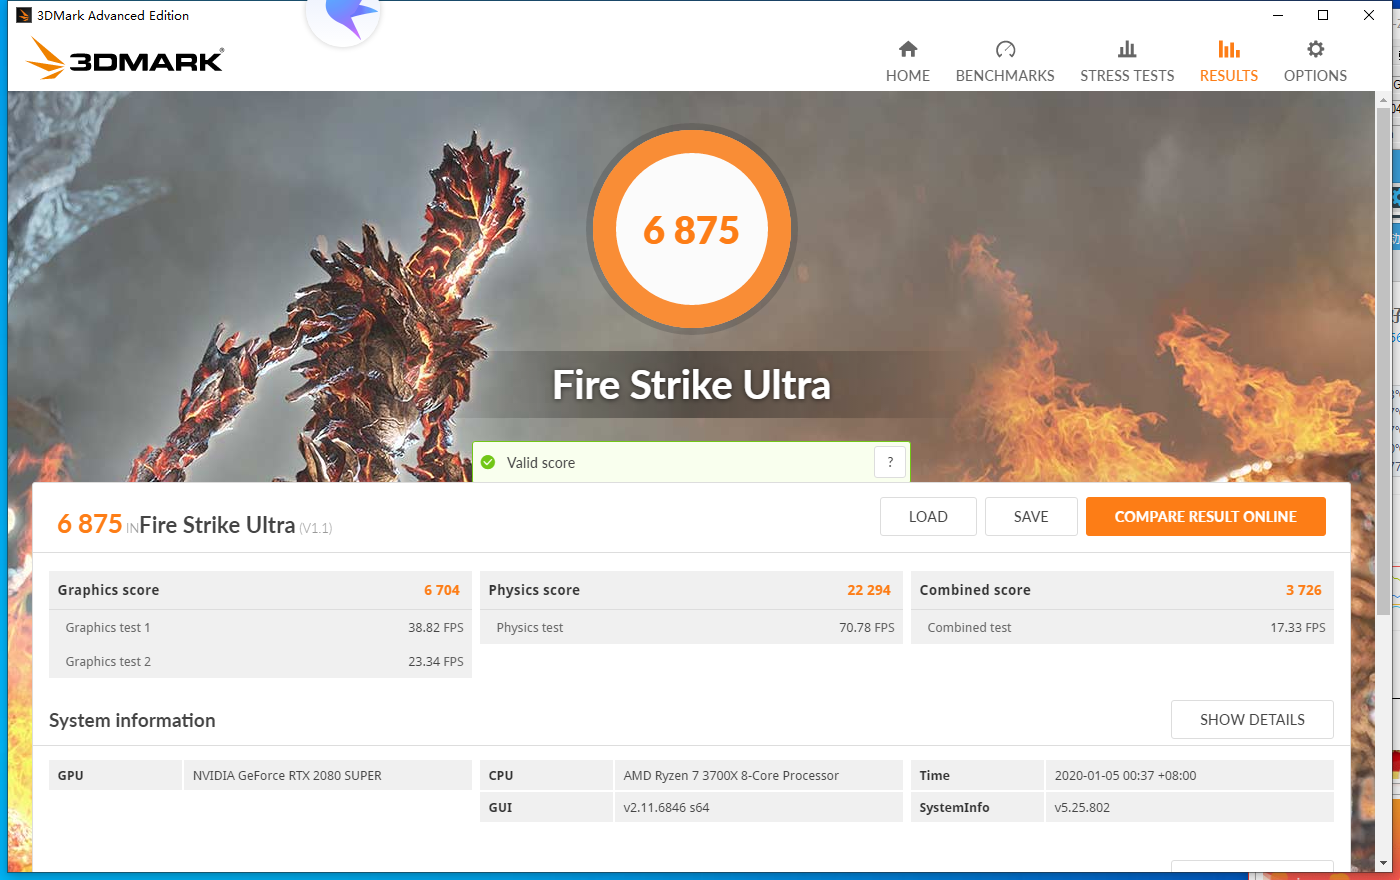Click the System information heading
Viewport: 1400px width, 880px height.
[132, 721]
